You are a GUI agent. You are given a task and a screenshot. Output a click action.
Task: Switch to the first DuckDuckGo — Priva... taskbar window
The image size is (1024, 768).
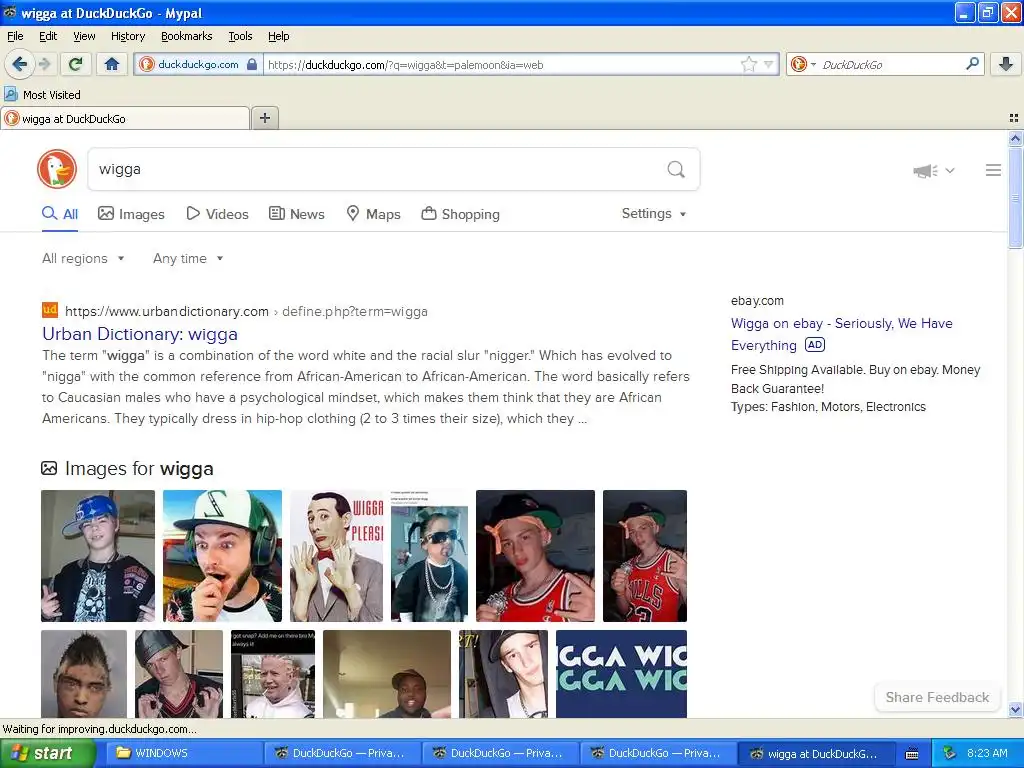click(x=343, y=753)
